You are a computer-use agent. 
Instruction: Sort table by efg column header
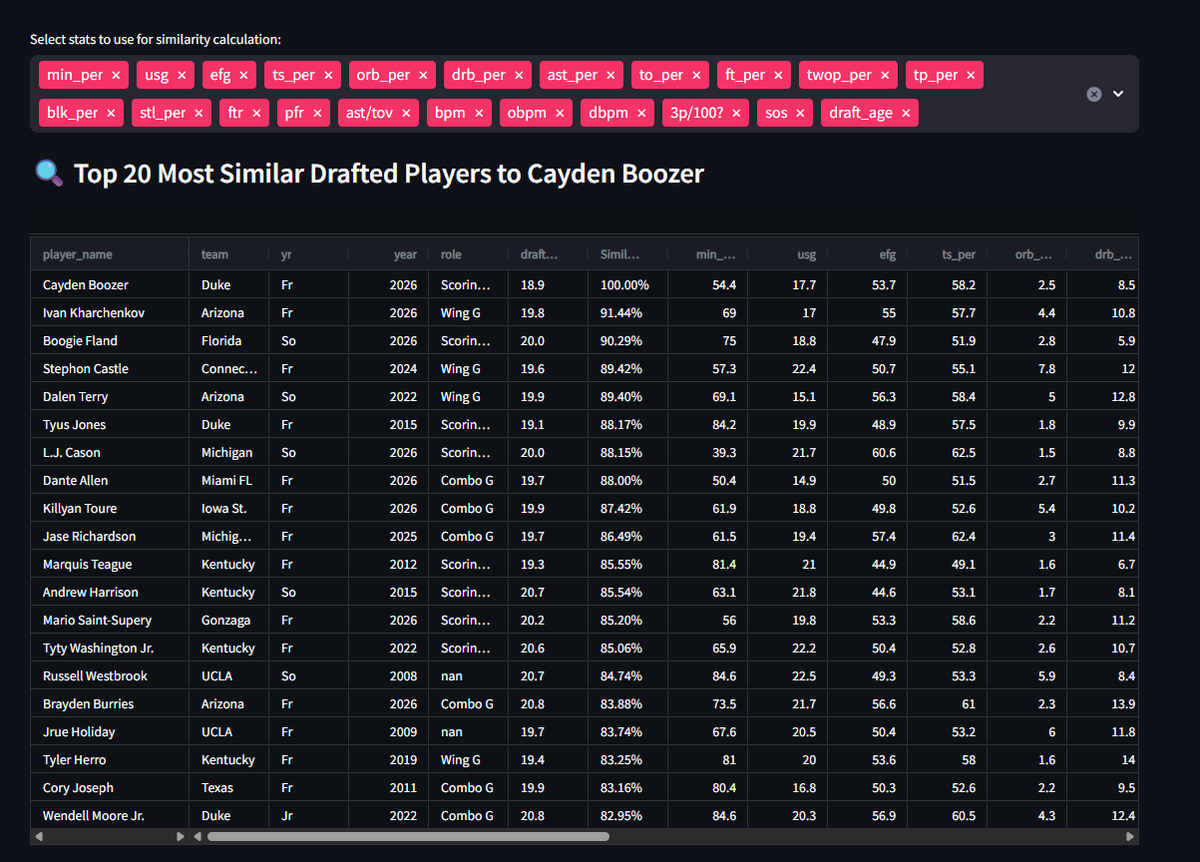point(867,255)
